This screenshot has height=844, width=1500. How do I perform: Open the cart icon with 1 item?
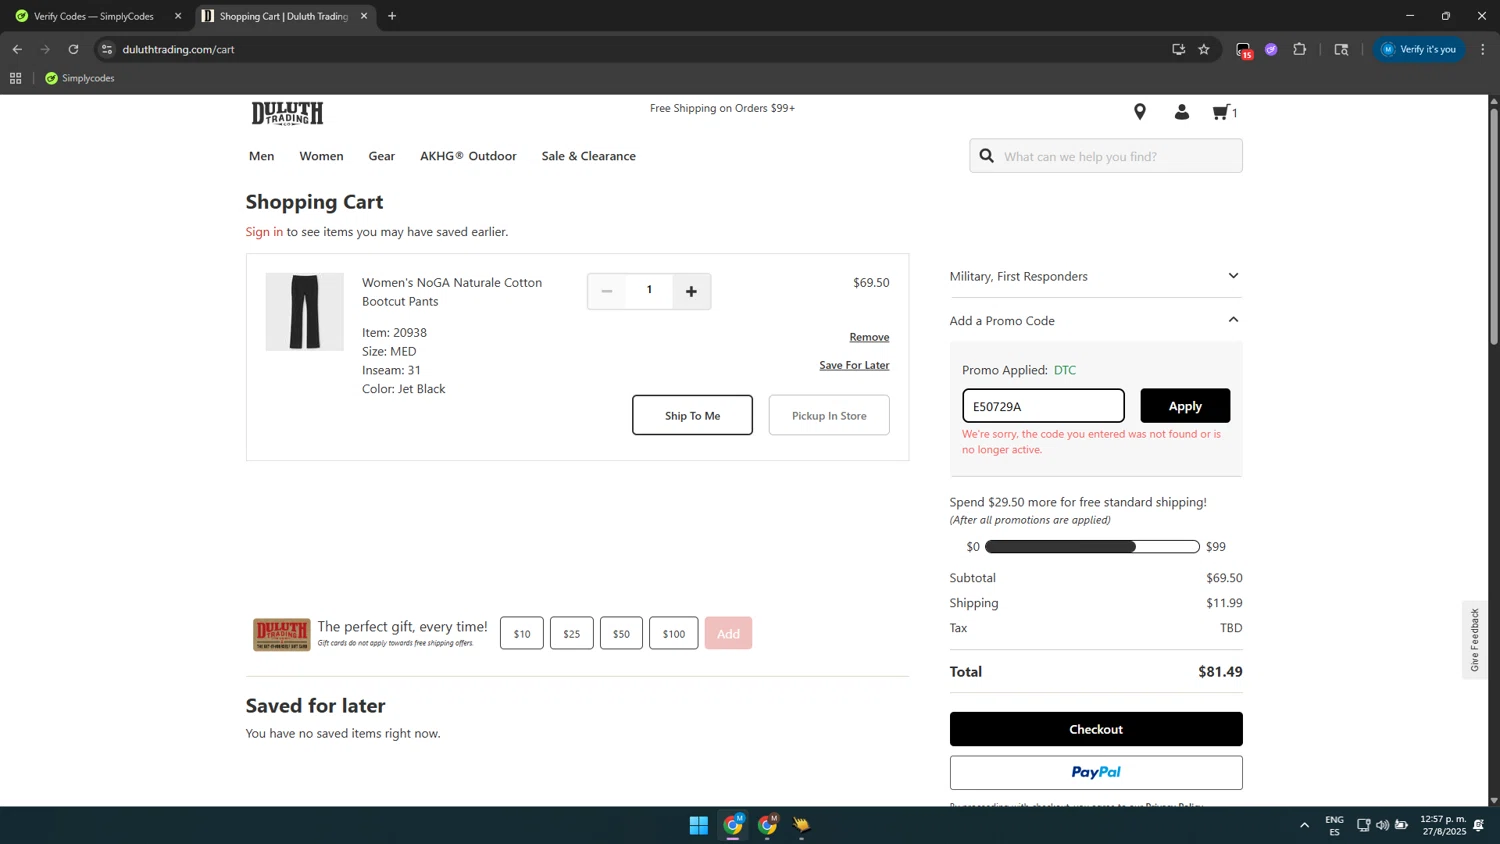point(1225,112)
